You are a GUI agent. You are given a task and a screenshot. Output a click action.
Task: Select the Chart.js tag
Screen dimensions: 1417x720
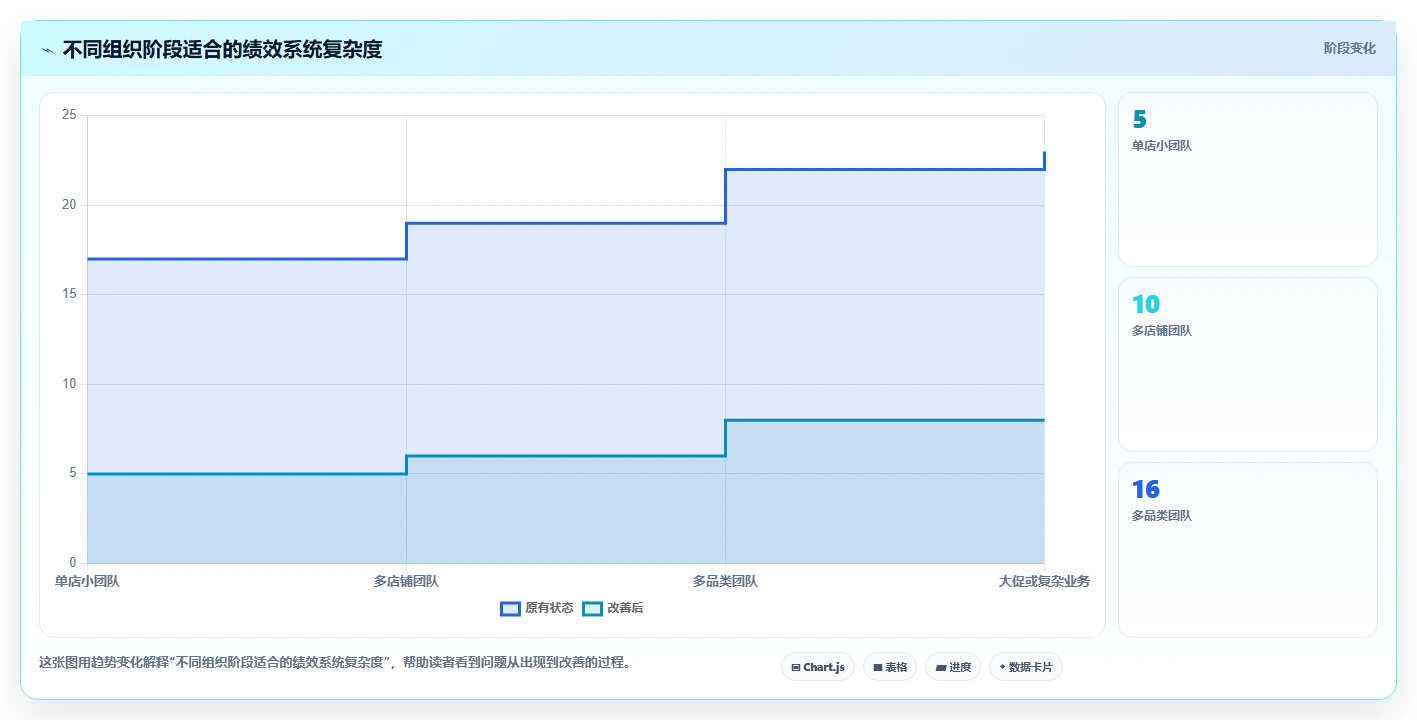tap(817, 667)
